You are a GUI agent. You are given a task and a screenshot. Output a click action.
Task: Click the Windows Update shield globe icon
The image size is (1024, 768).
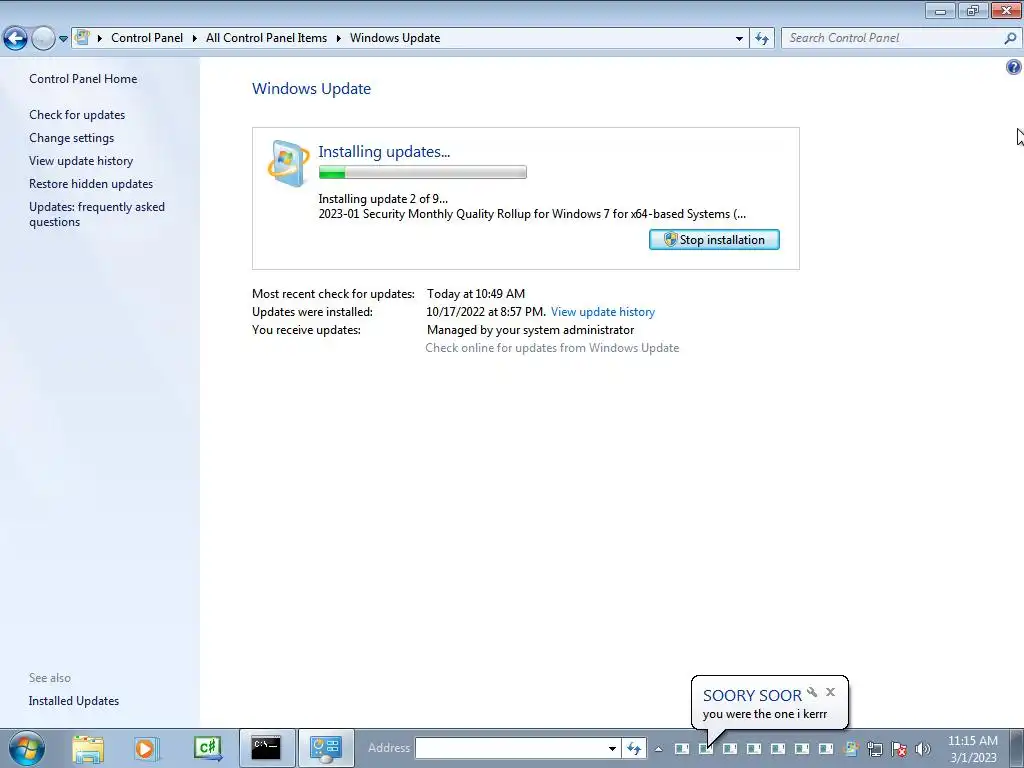pyautogui.click(x=288, y=163)
